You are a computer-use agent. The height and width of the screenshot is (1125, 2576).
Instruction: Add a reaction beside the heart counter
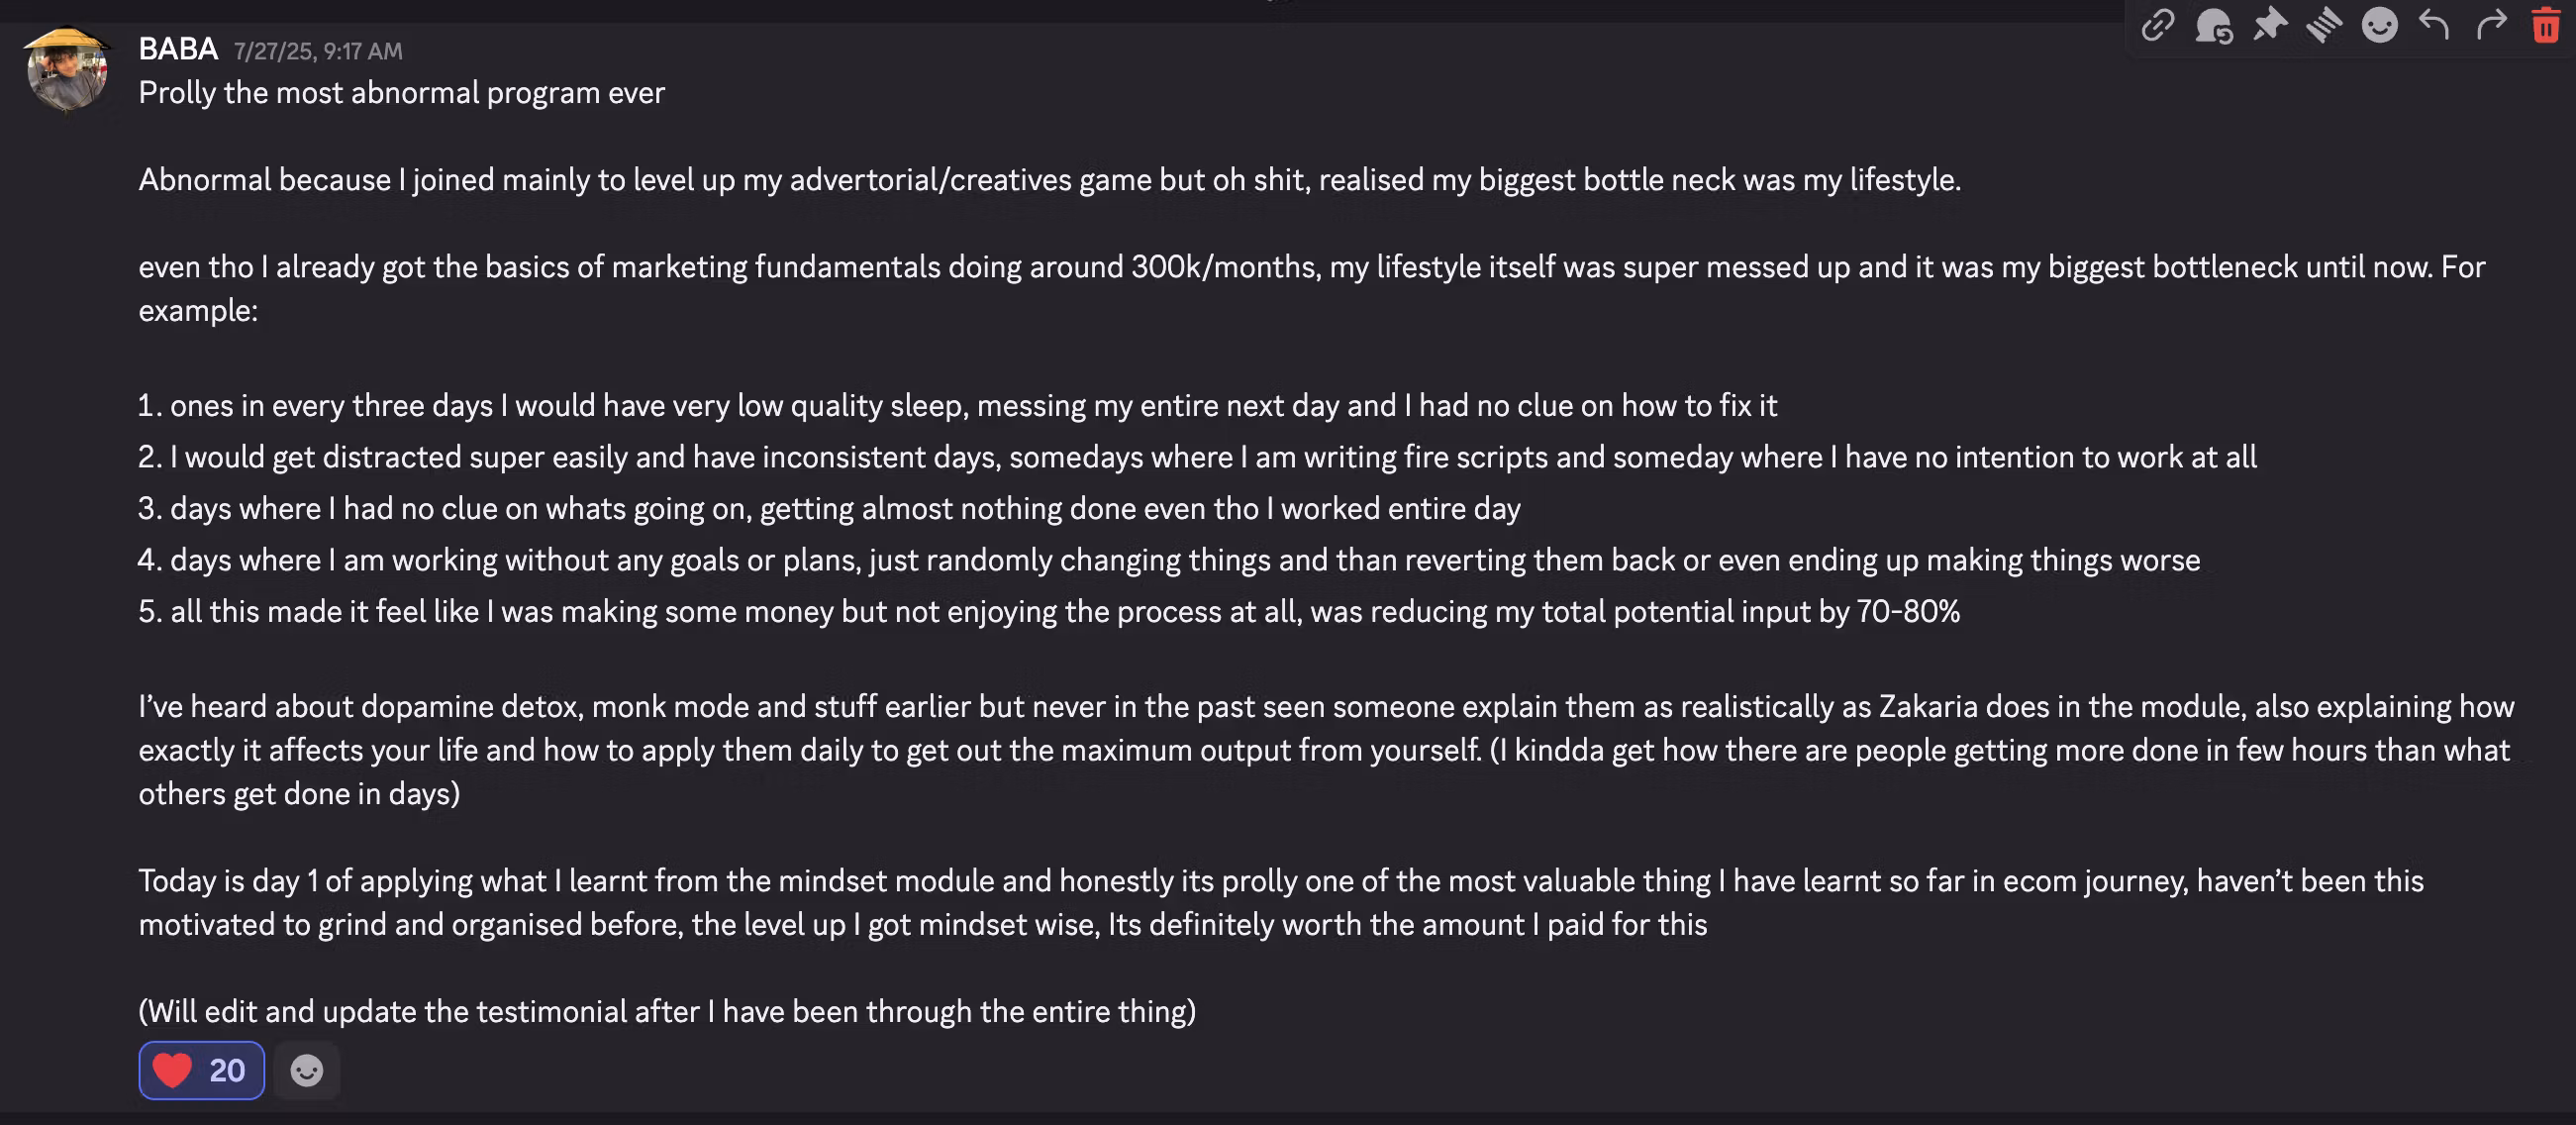306,1070
